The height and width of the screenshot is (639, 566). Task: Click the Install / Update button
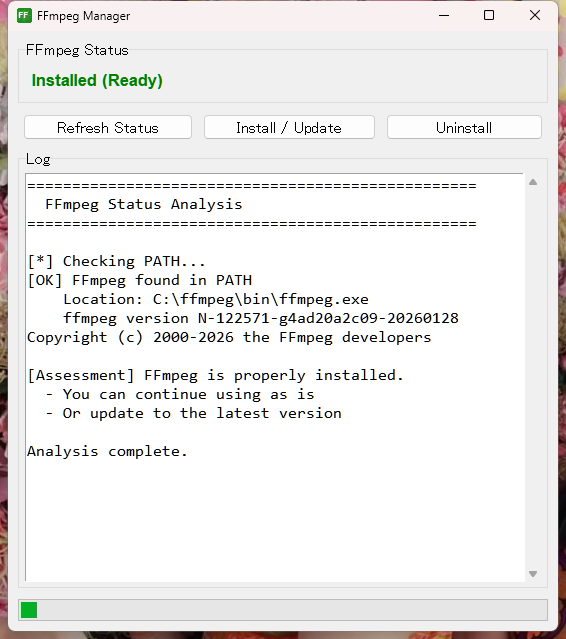click(289, 128)
